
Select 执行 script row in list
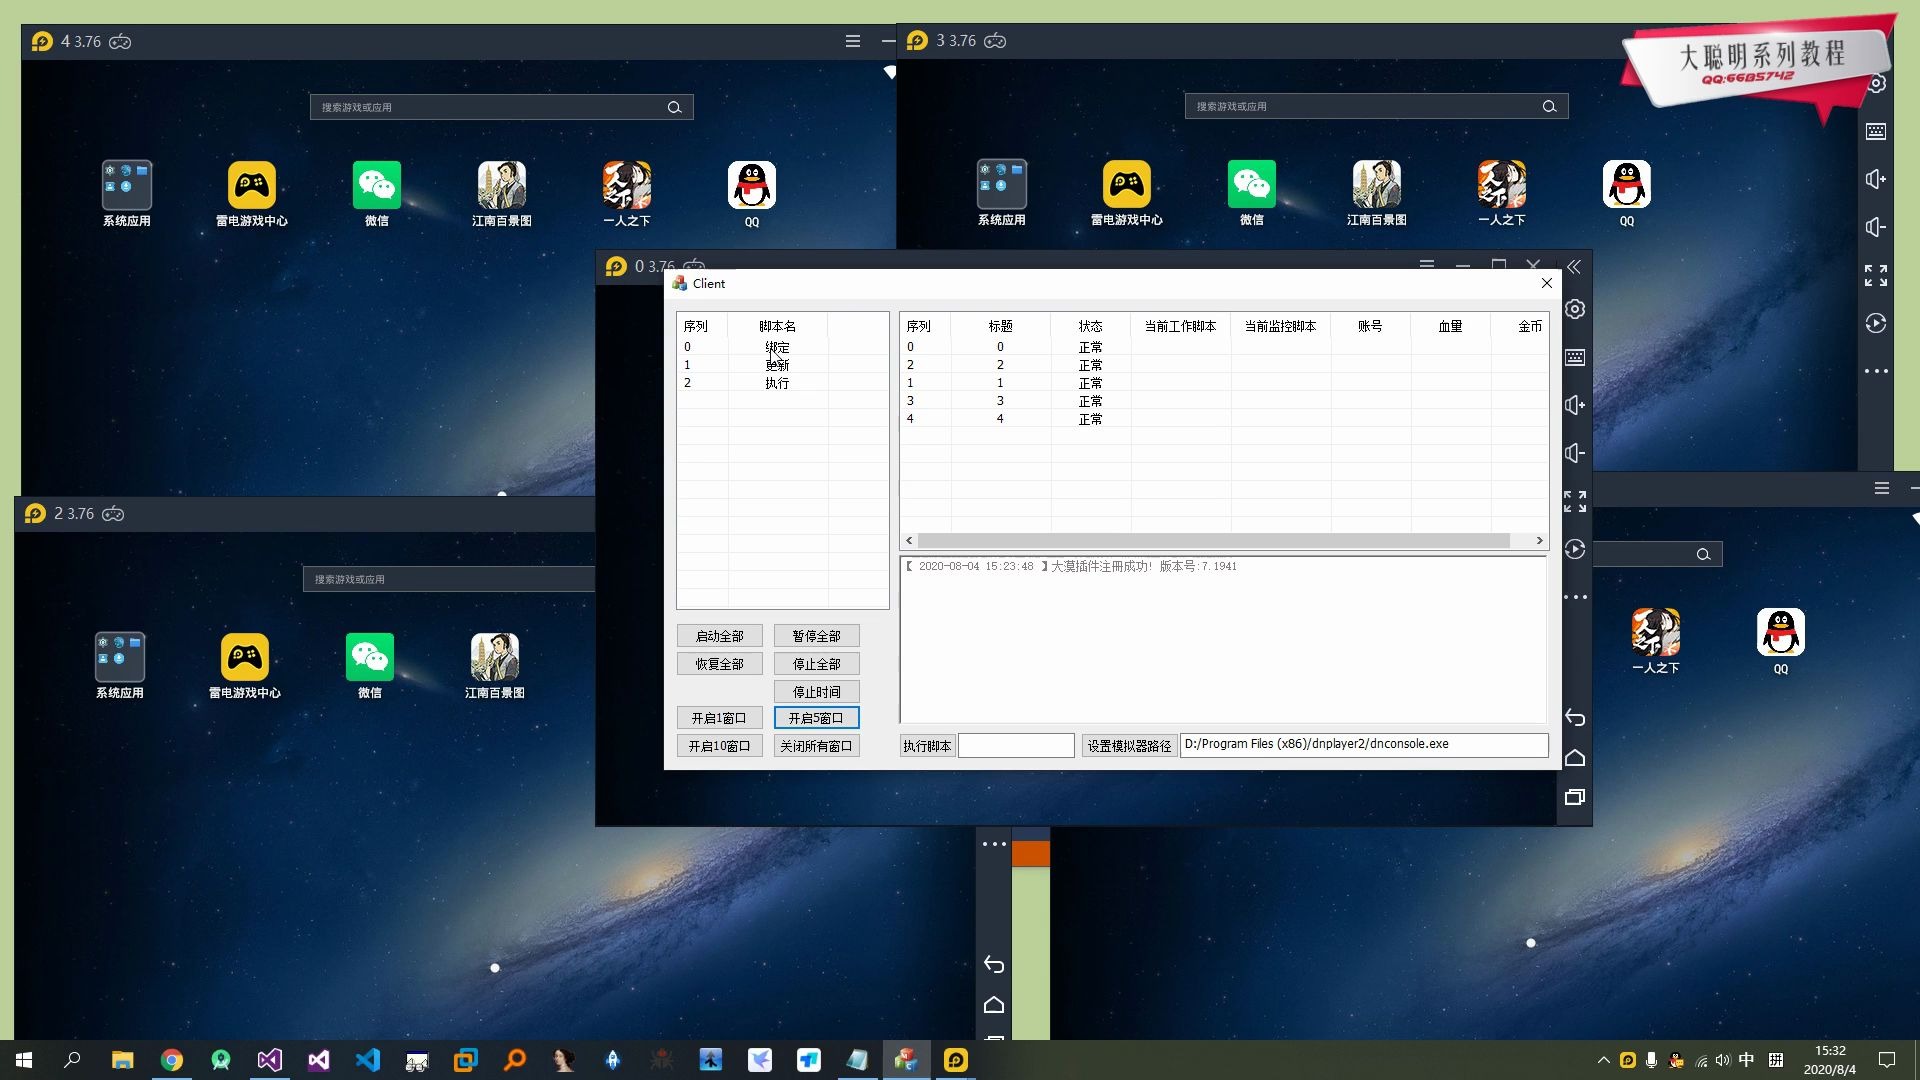pos(777,383)
